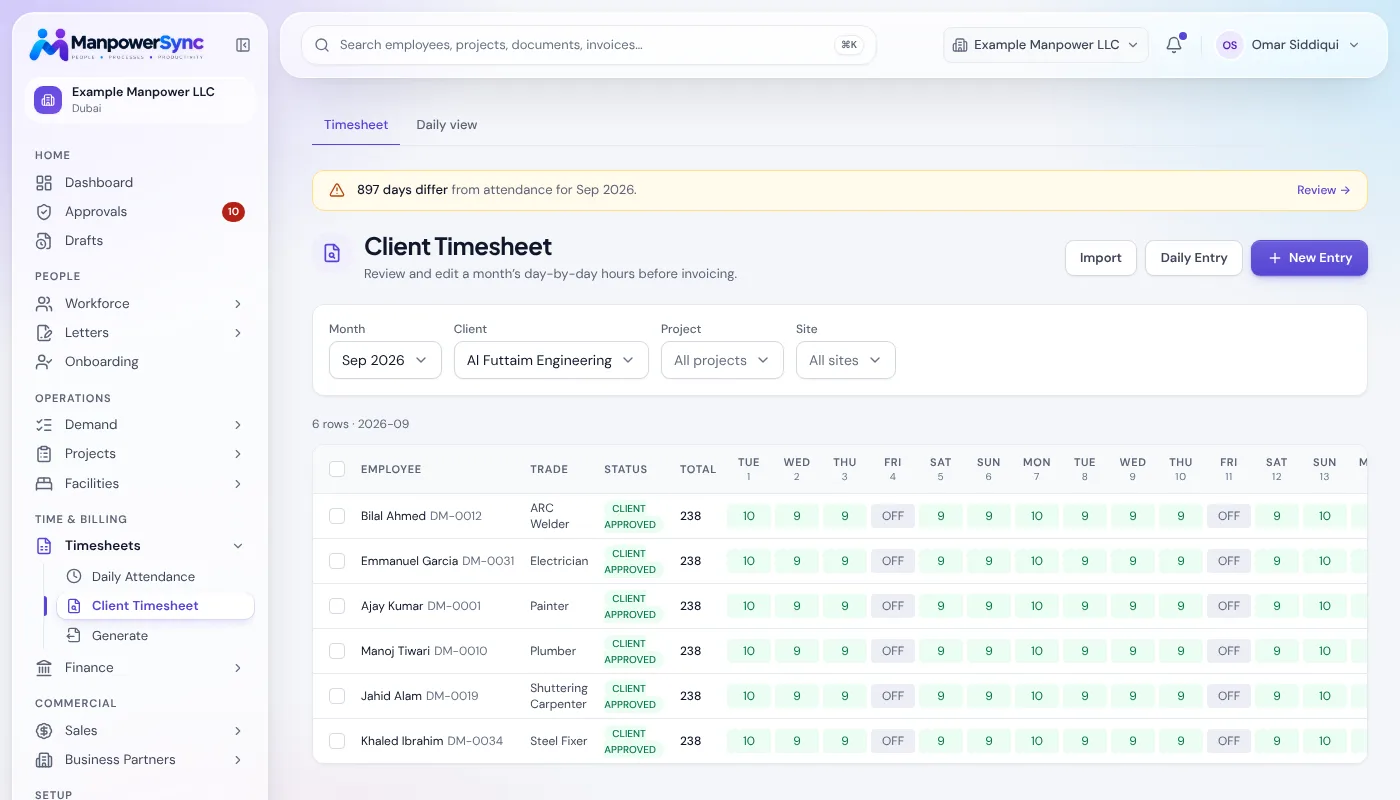Select the Timesheet tab
This screenshot has height=800, width=1400.
coord(356,125)
